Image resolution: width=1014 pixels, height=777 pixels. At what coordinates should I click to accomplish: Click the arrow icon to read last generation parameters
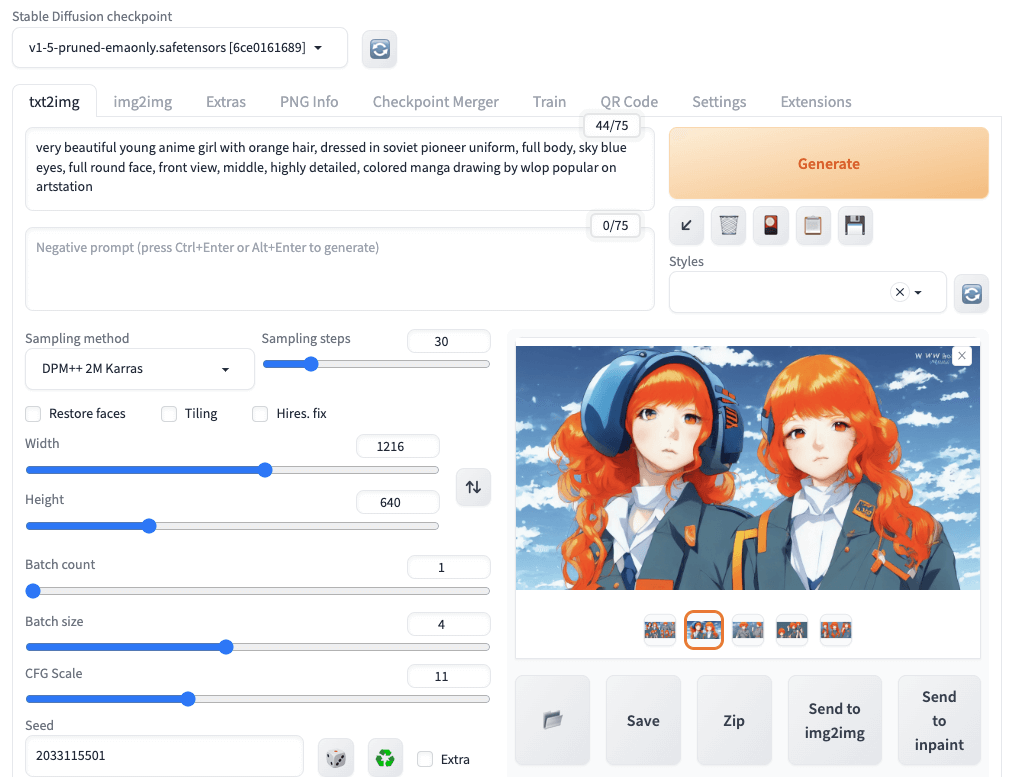(x=687, y=226)
